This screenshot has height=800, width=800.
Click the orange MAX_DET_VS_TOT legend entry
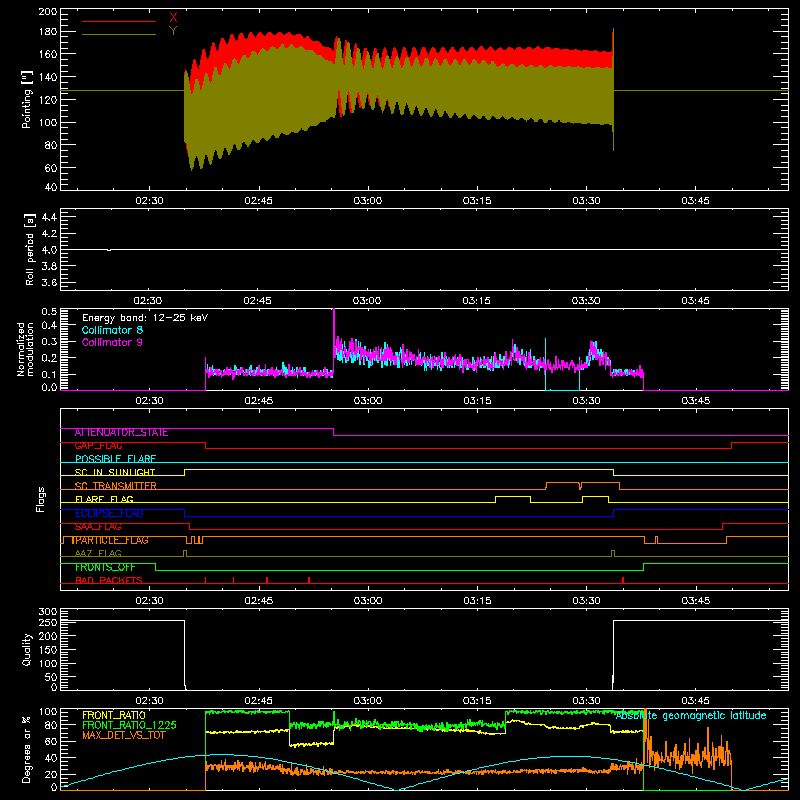[x=123, y=735]
